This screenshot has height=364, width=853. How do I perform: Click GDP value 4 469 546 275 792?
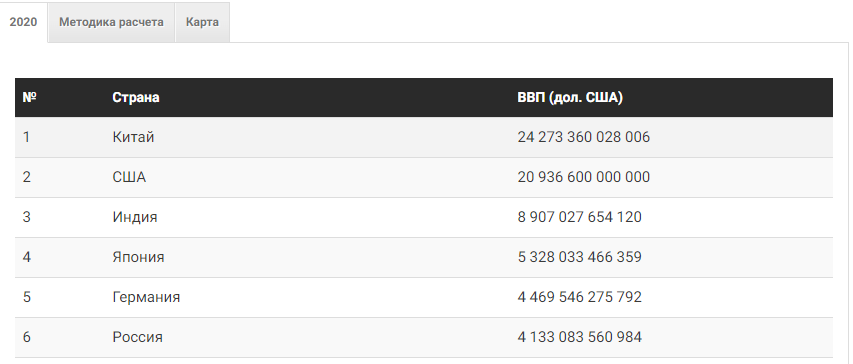[x=579, y=297]
